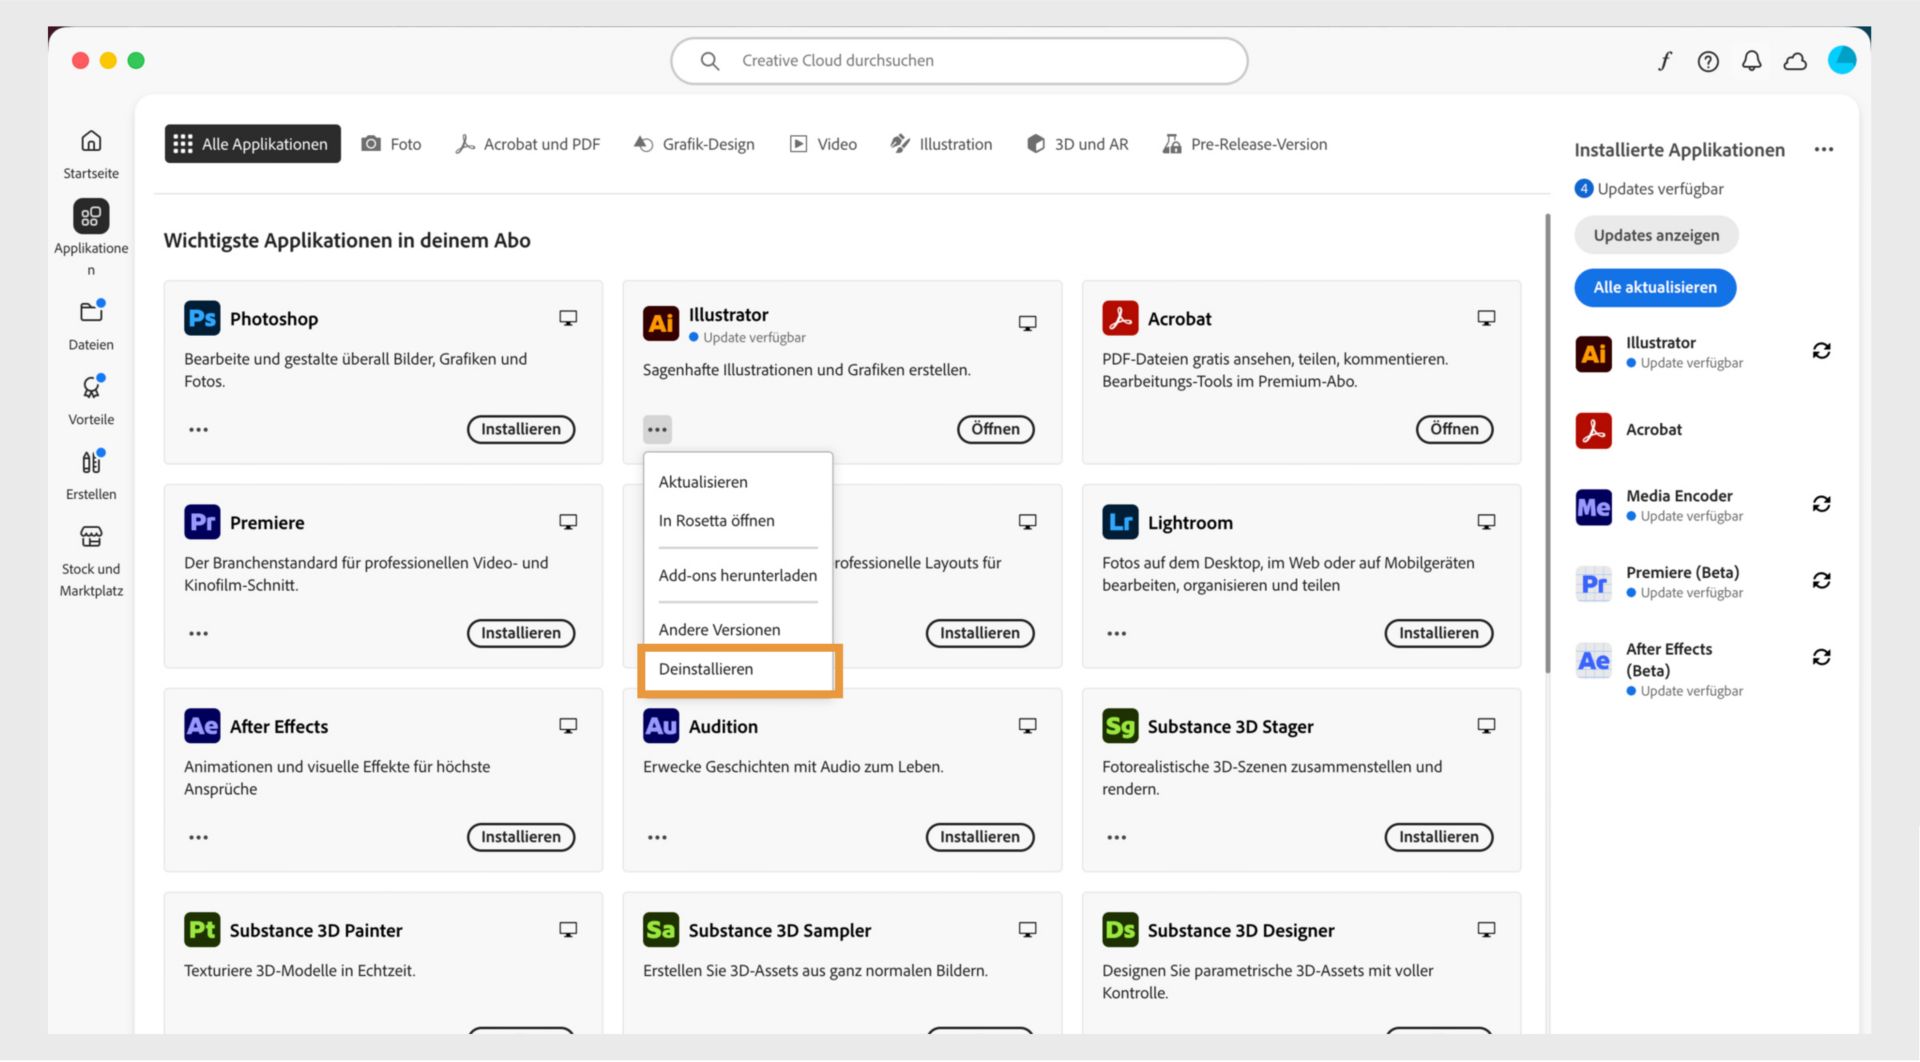Switch to the Video tab
Viewport: 1920px width, 1062px height.
pyautogui.click(x=823, y=144)
